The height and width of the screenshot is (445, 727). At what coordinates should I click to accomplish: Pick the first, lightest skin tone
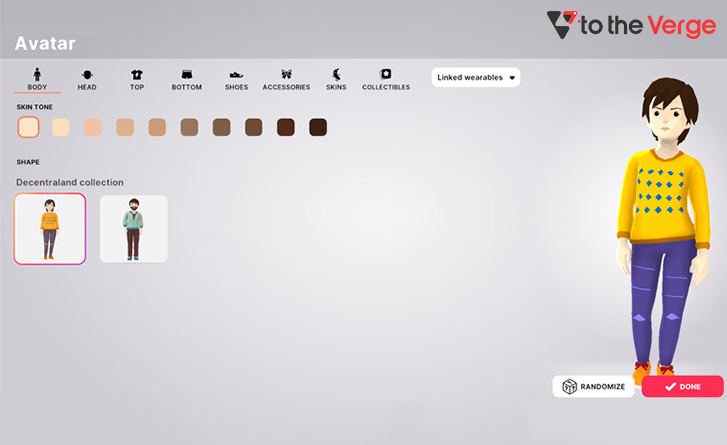tap(28, 127)
